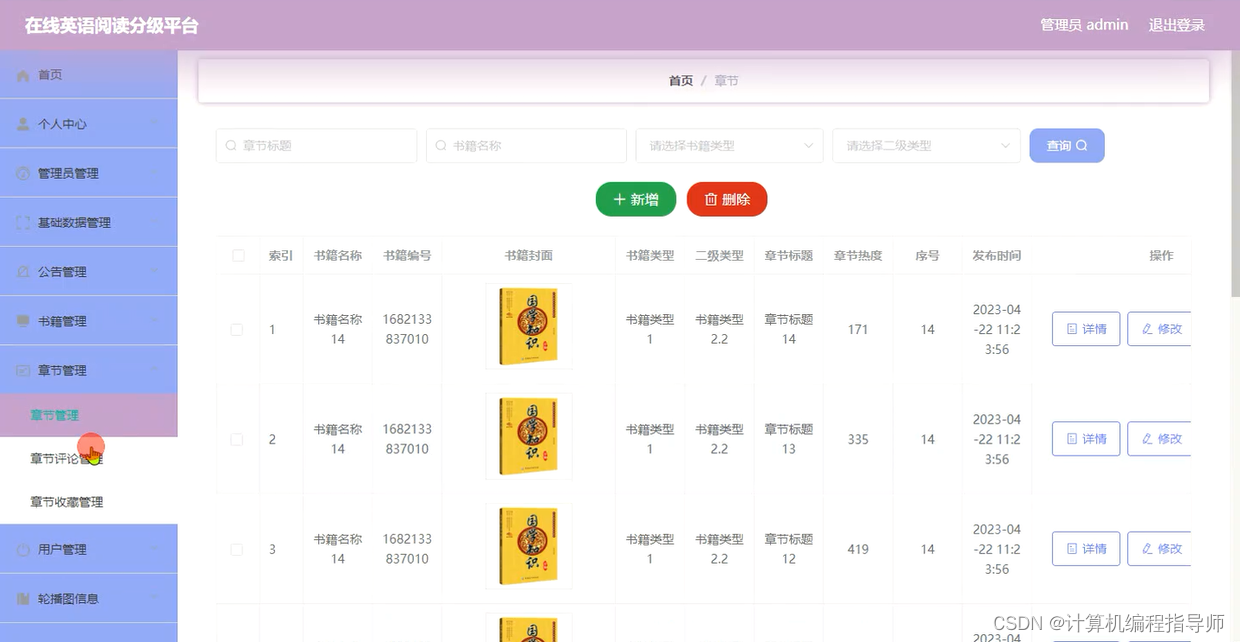
Task: Click the pencil icon in row 3 修改 button
Action: [x=1147, y=549]
